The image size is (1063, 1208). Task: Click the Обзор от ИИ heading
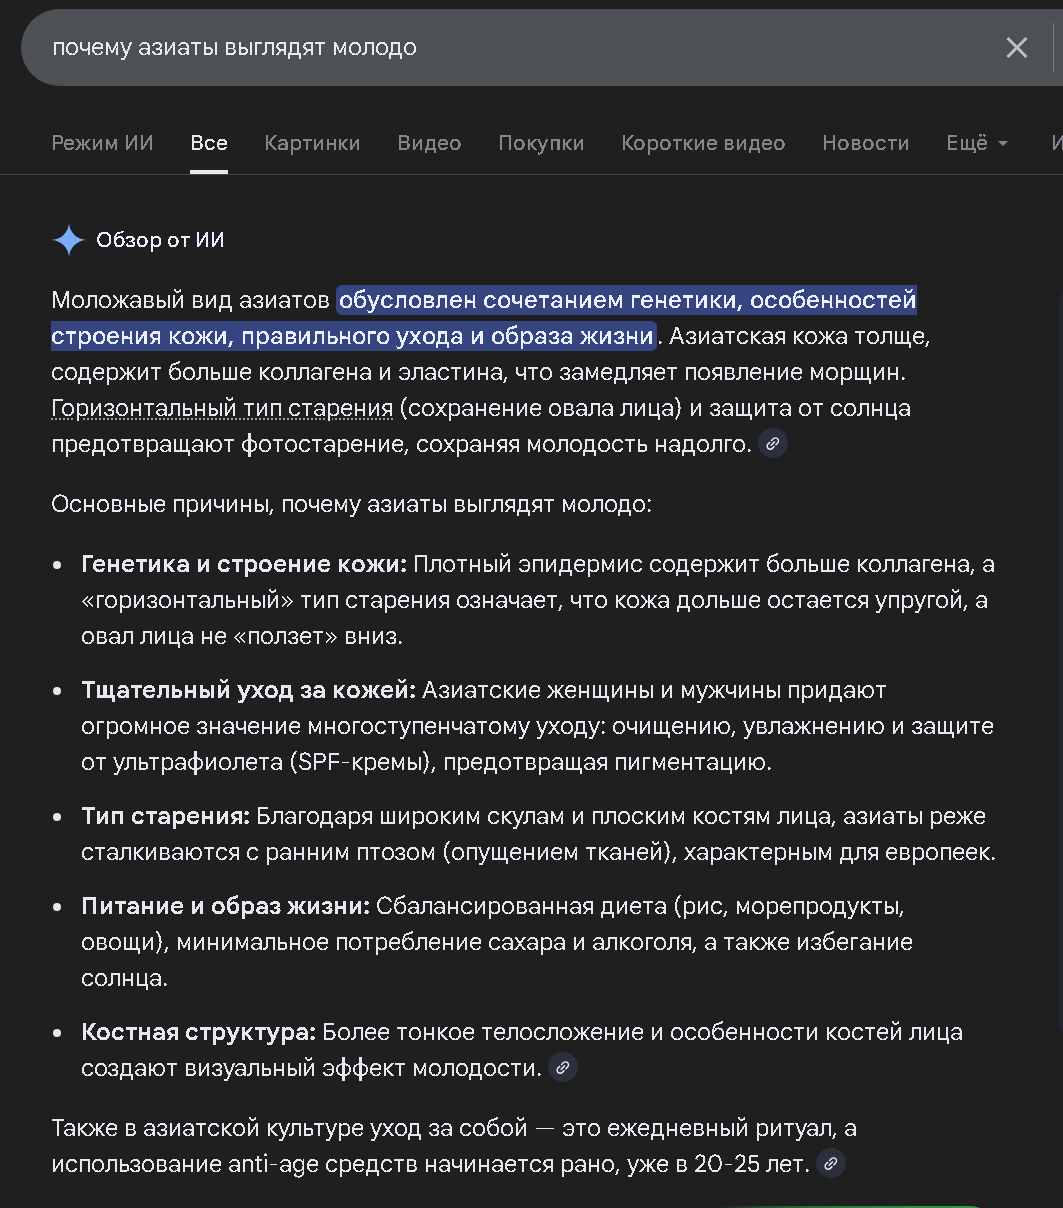(x=160, y=240)
